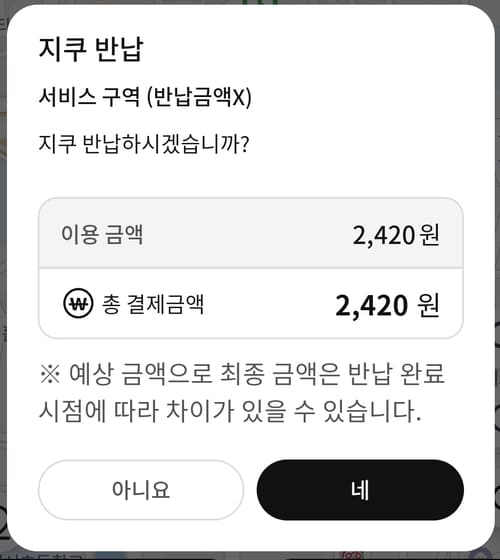Tap the 지쿠 반납하시겠습니까? question text

(144, 144)
